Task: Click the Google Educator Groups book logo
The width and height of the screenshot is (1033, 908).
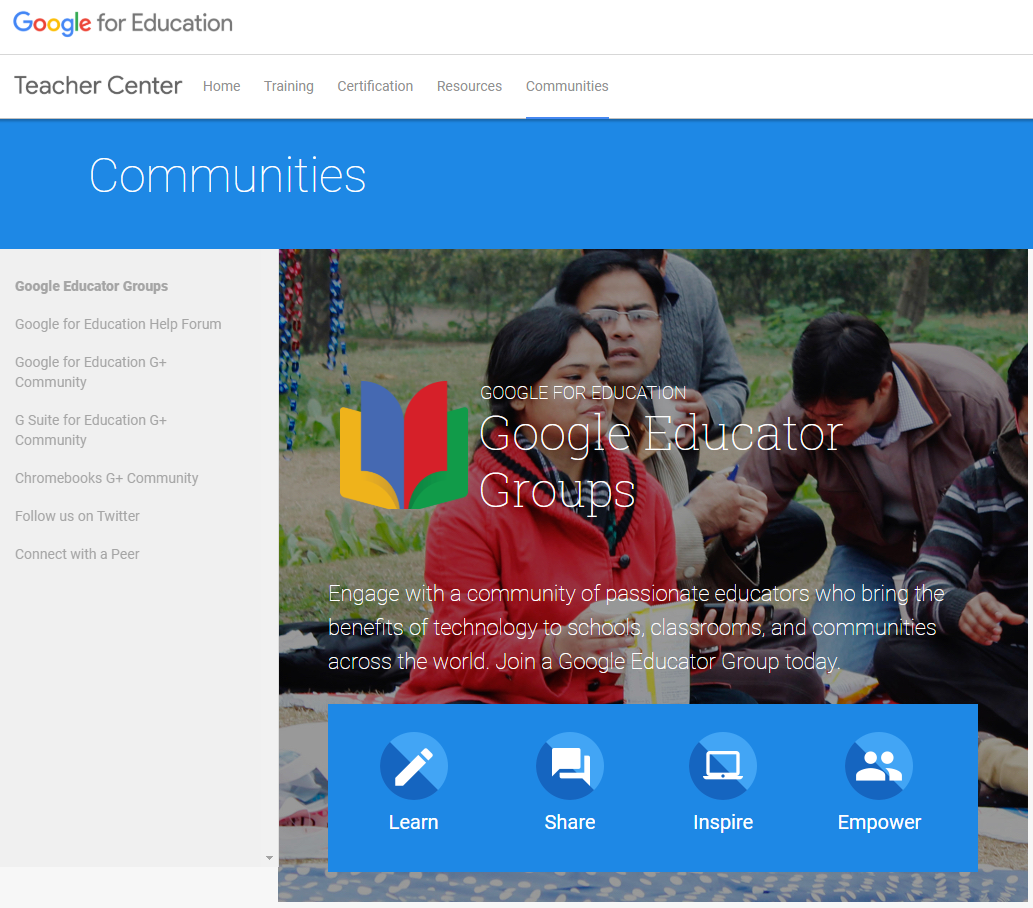Action: pos(404,445)
